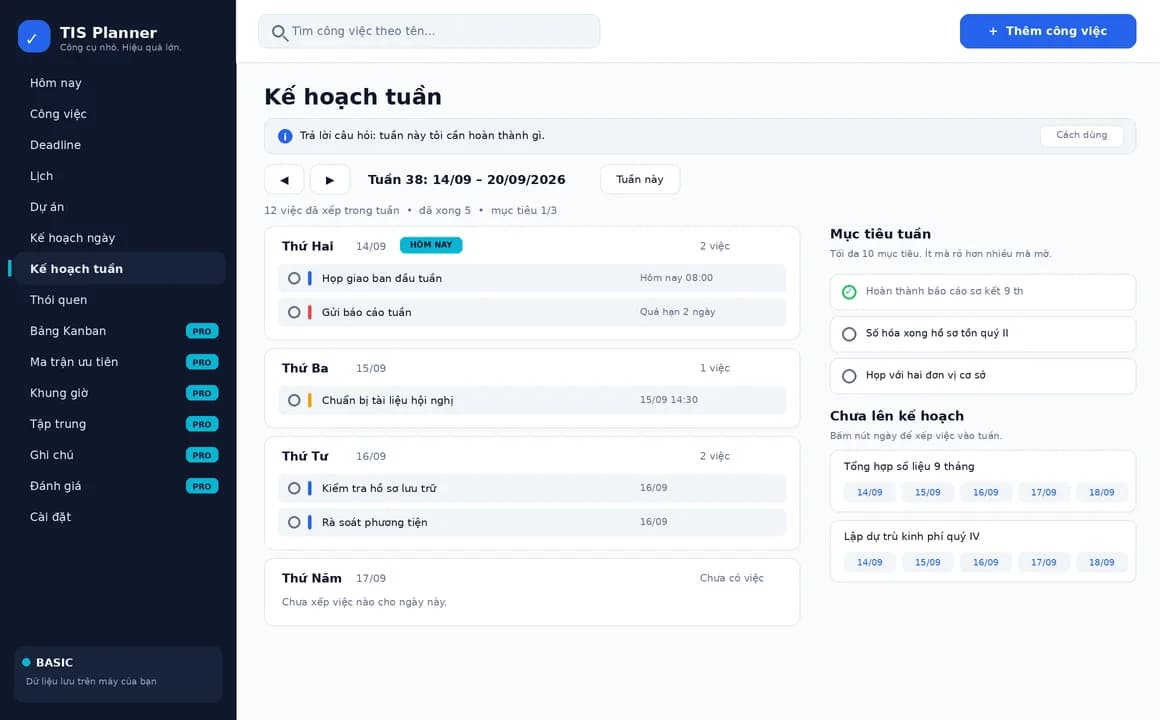1160x720 pixels.
Task: Click the PRO badge beside Tập trung
Action: (x=202, y=425)
